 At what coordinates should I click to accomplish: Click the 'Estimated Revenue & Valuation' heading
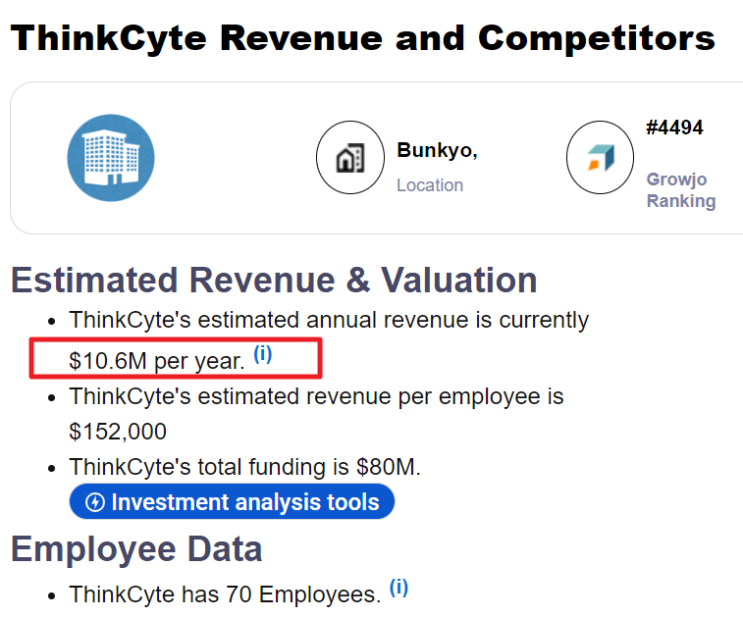274,280
